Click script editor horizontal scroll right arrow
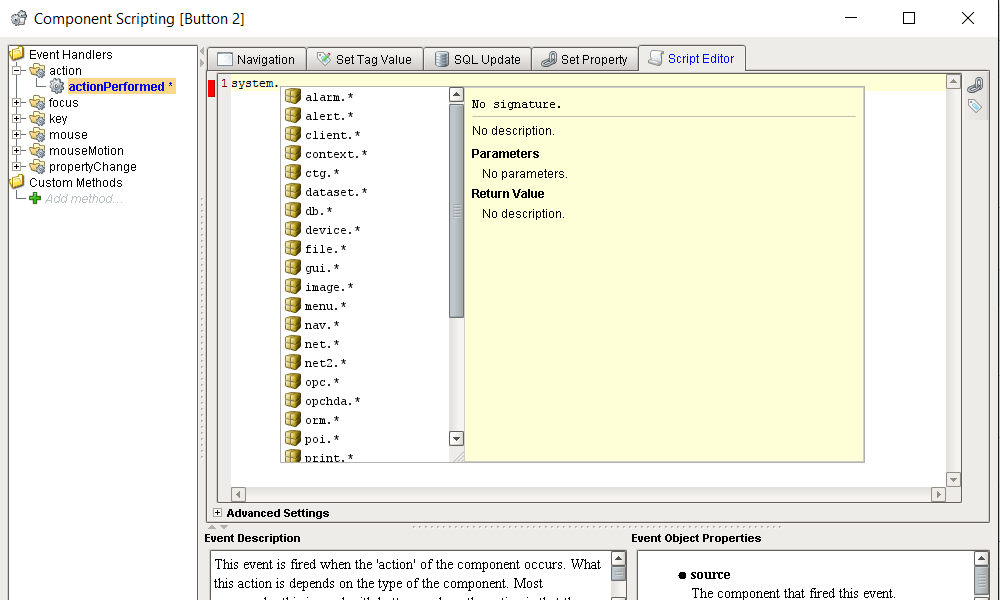 click(x=938, y=494)
